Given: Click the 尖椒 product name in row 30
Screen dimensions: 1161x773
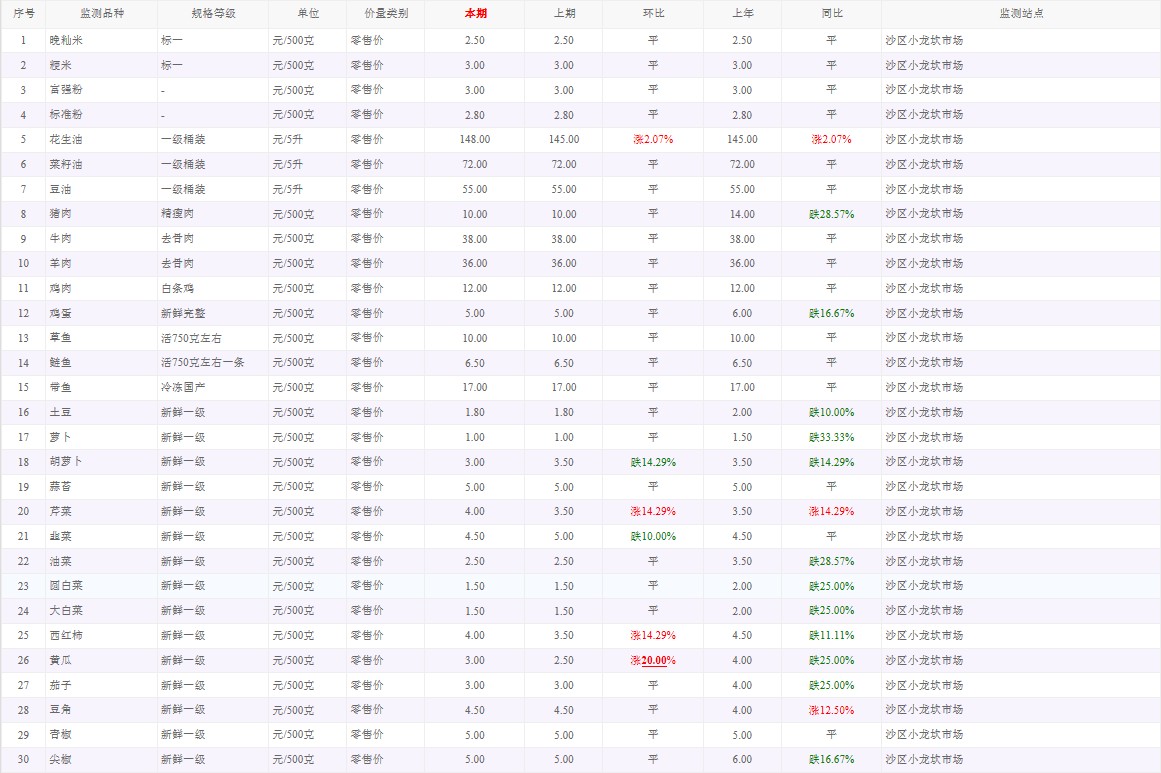Looking at the screenshot, I should [60, 759].
